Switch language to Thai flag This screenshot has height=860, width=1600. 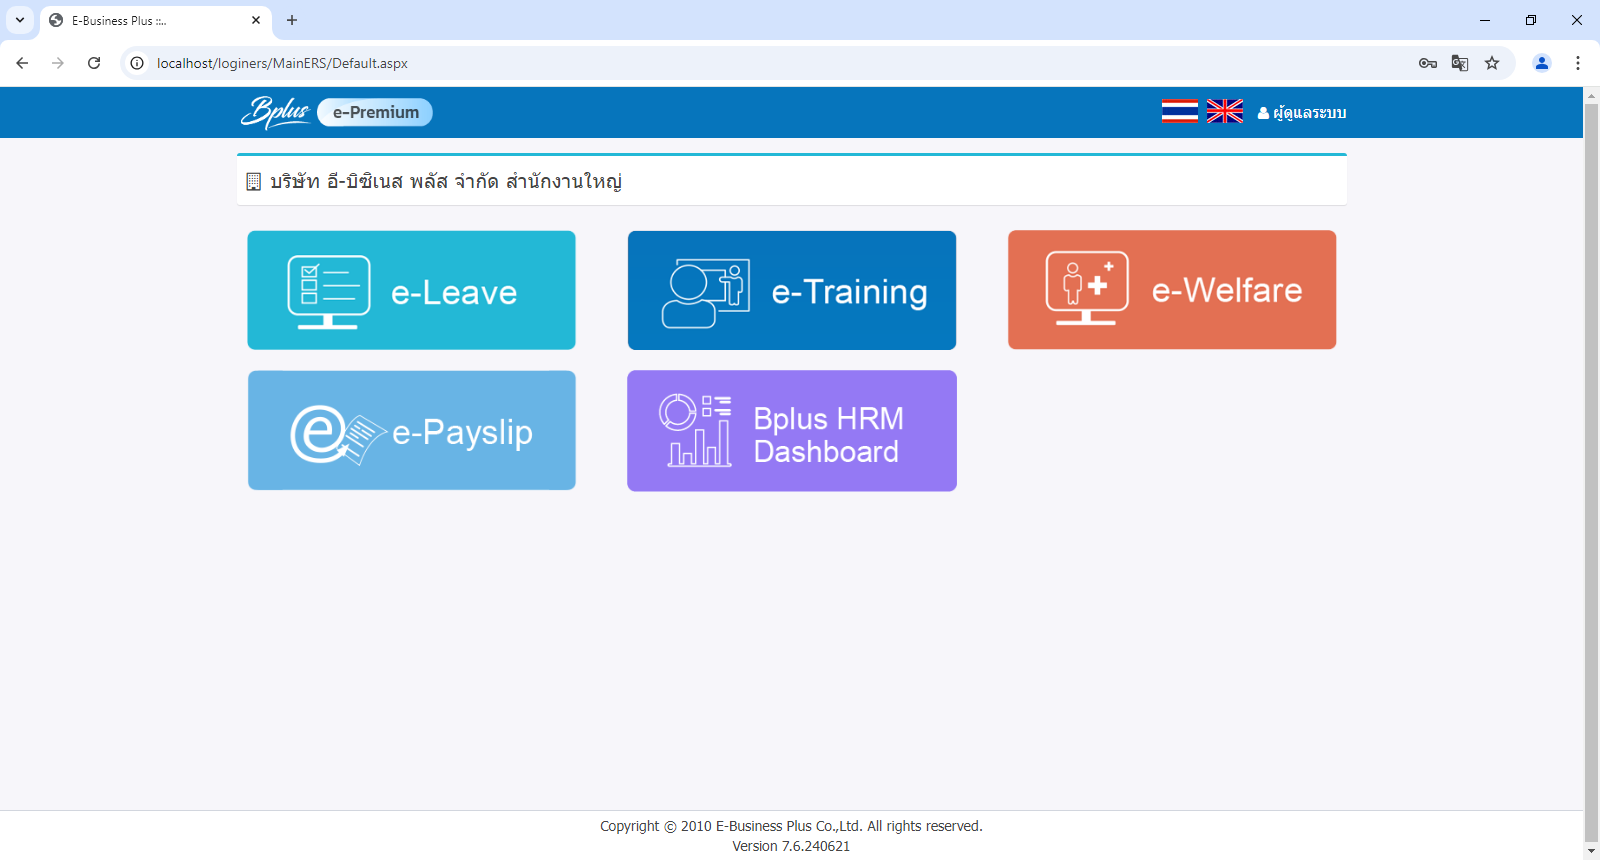tap(1180, 112)
